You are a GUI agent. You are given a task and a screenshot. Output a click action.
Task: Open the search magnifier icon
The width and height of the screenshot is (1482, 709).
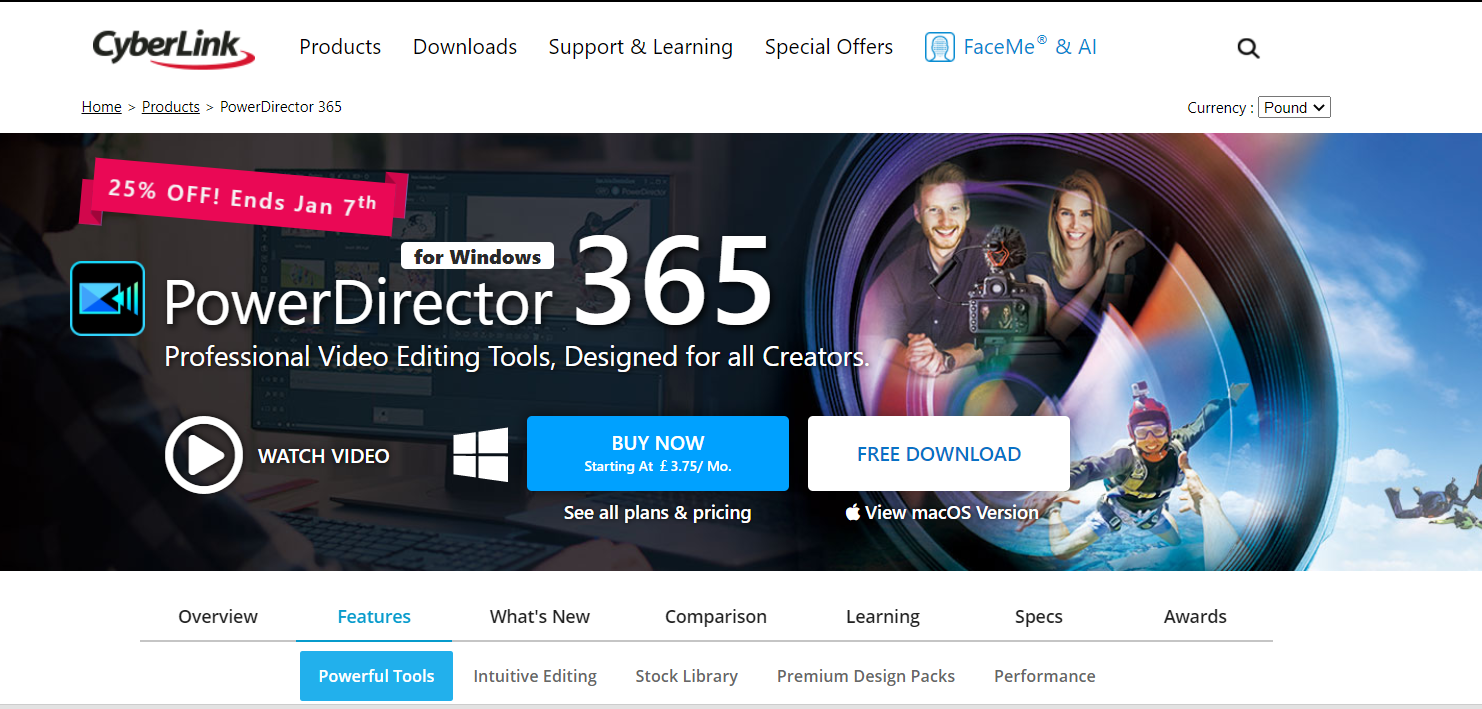coord(1248,48)
